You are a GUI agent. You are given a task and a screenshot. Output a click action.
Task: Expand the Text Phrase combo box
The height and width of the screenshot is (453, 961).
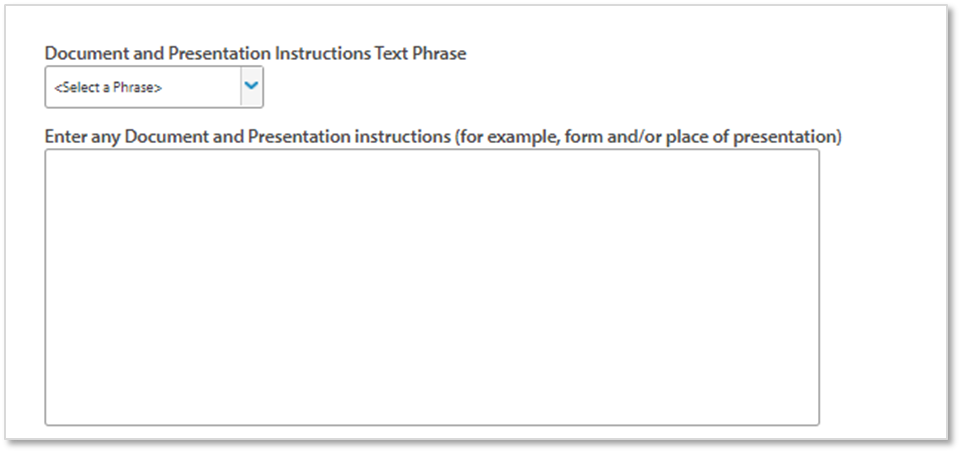point(154,87)
